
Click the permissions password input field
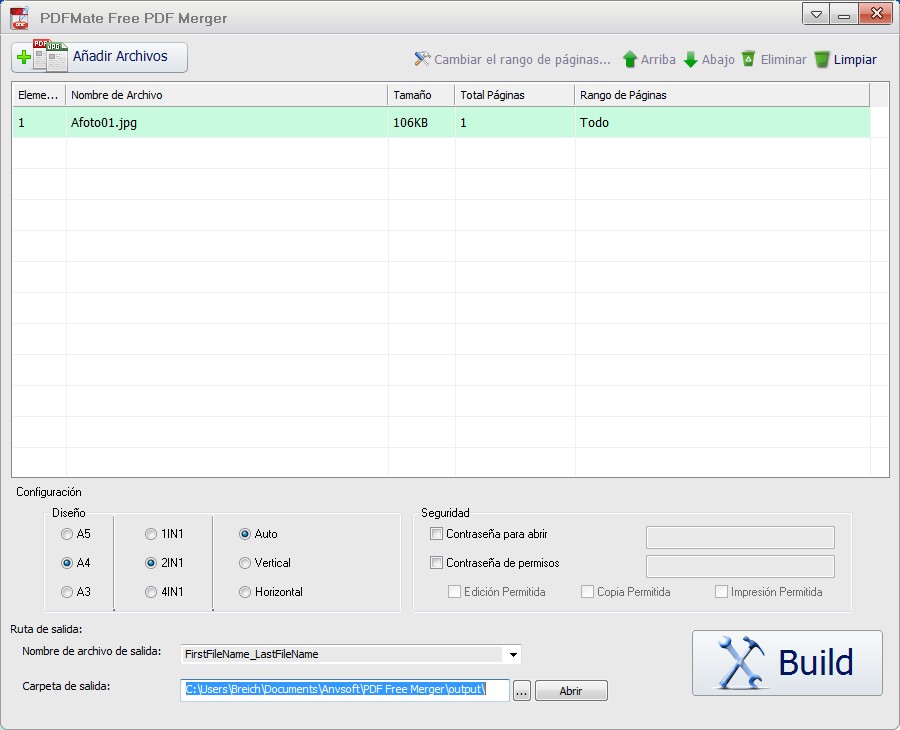pyautogui.click(x=740, y=566)
